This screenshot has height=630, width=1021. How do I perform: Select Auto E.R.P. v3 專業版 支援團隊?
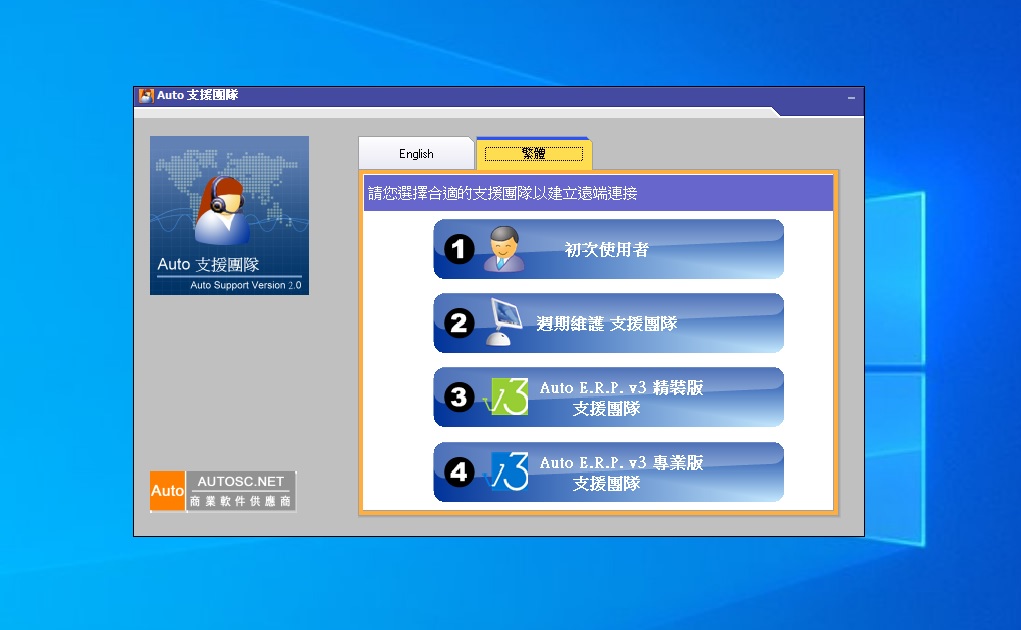608,472
